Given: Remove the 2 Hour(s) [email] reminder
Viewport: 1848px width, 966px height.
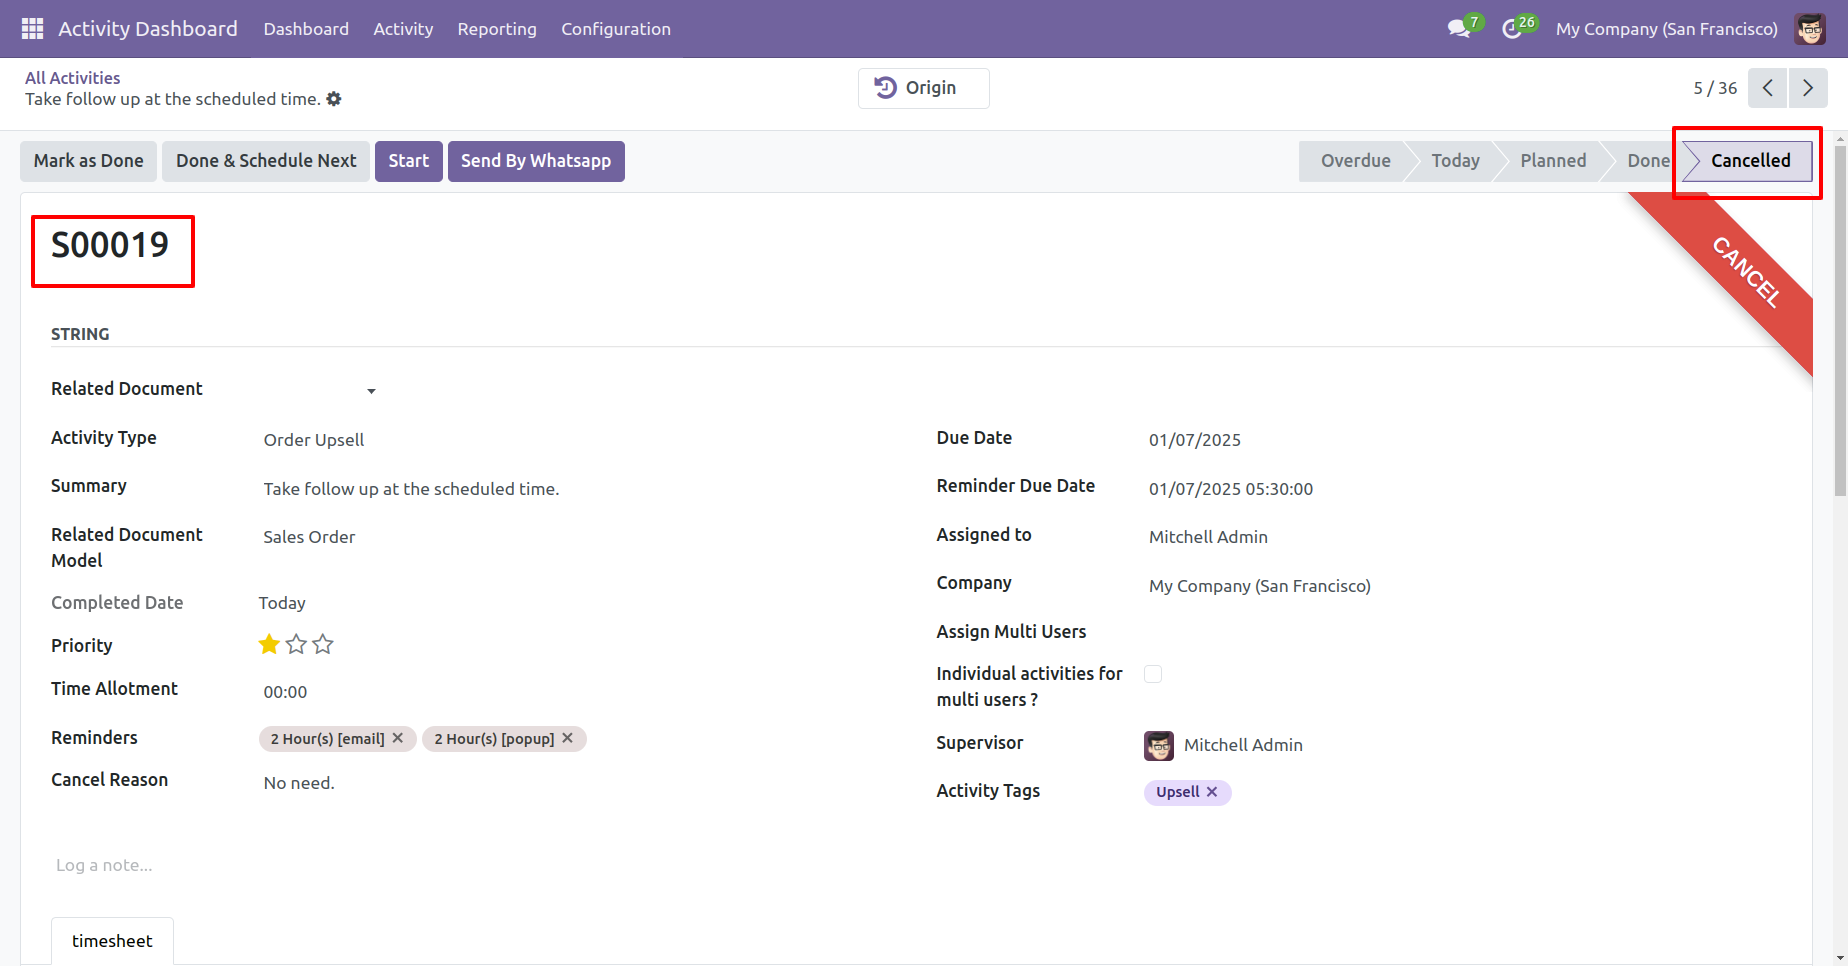Looking at the screenshot, I should point(398,738).
